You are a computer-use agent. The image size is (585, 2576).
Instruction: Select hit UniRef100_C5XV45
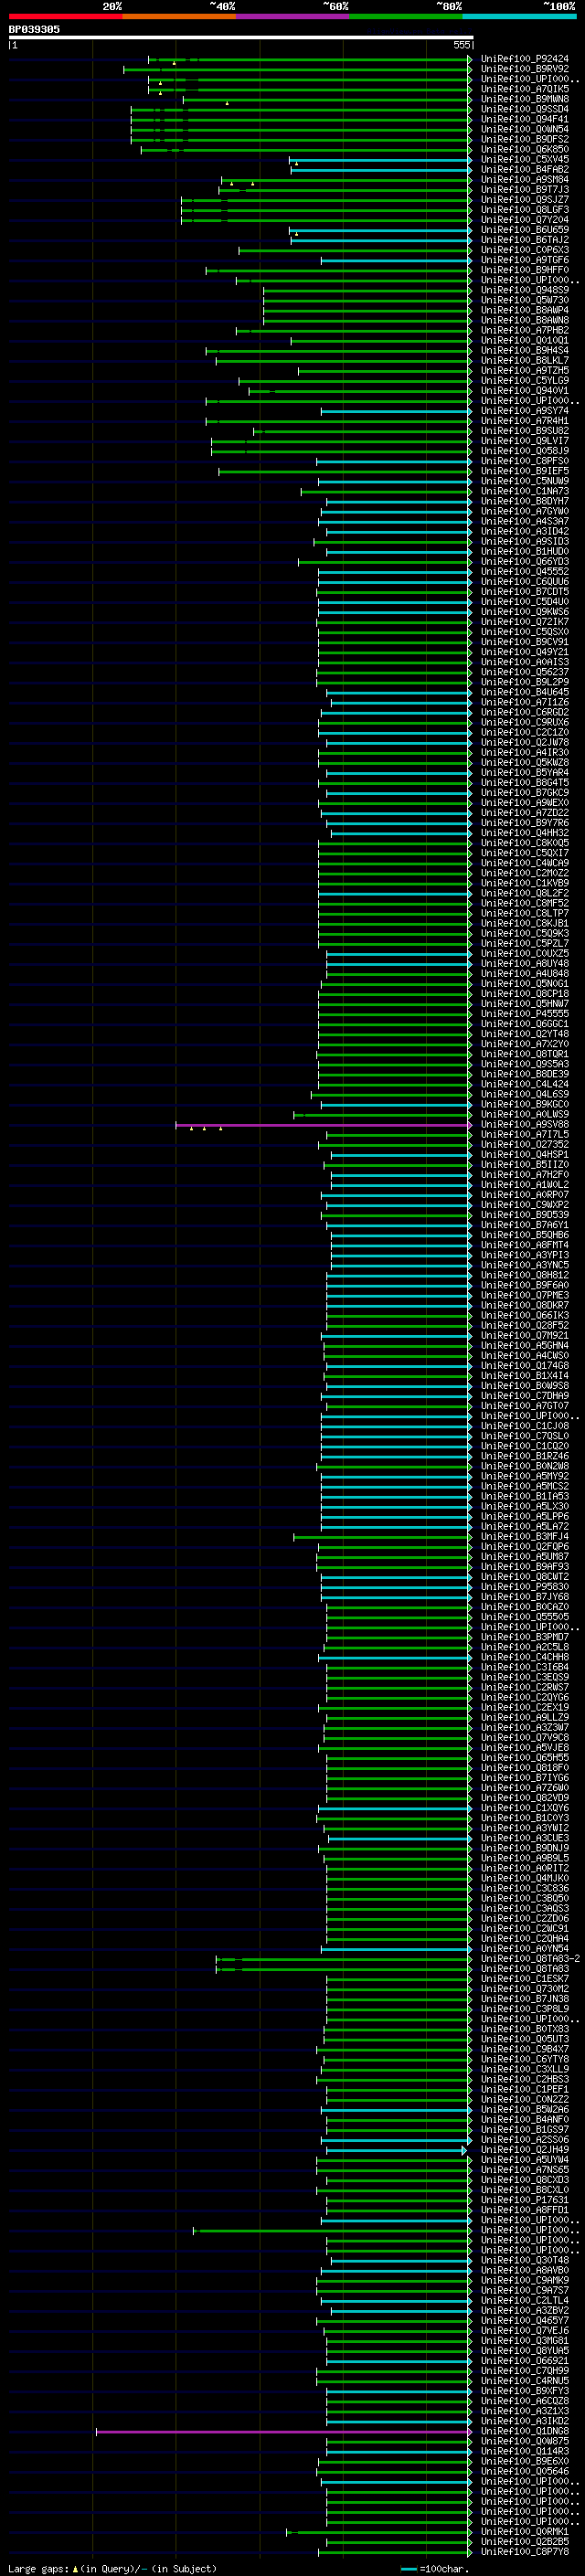pos(524,159)
